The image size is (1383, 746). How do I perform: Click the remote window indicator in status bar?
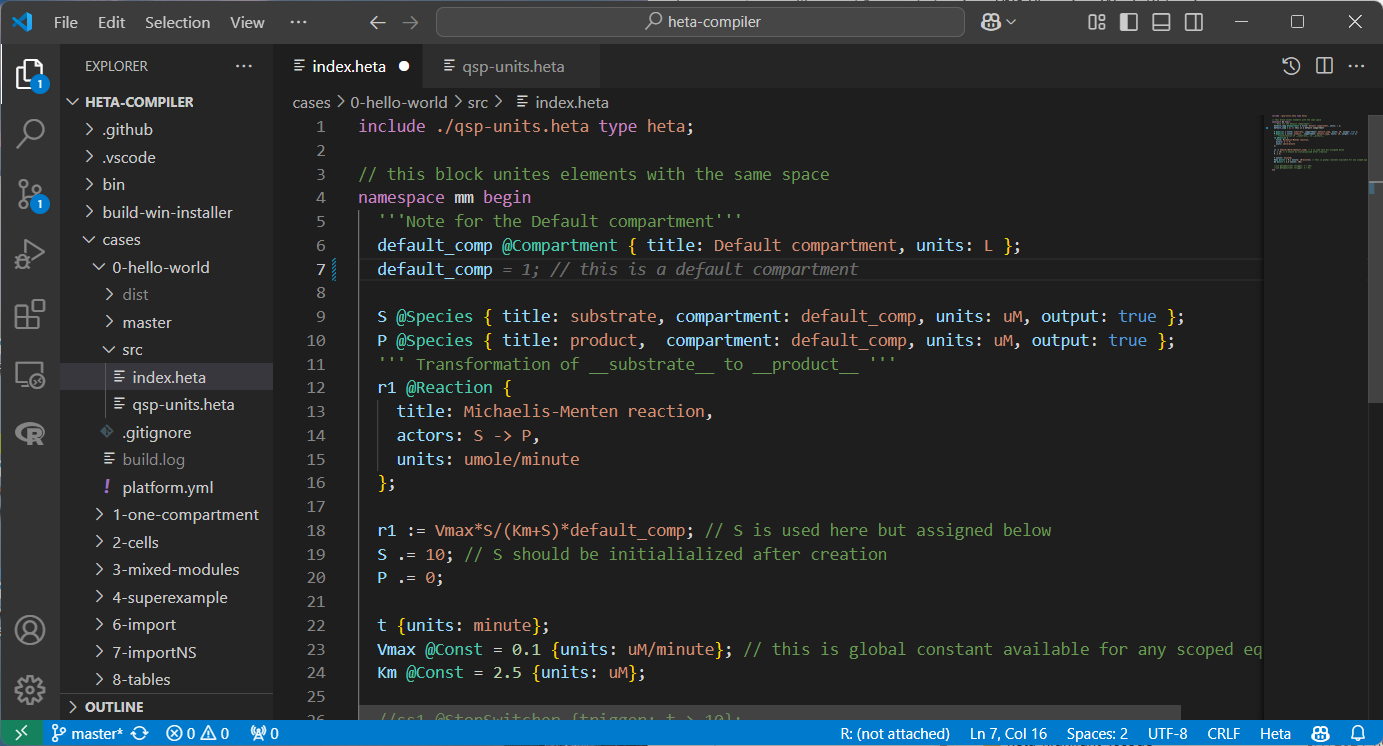pyautogui.click(x=21, y=733)
